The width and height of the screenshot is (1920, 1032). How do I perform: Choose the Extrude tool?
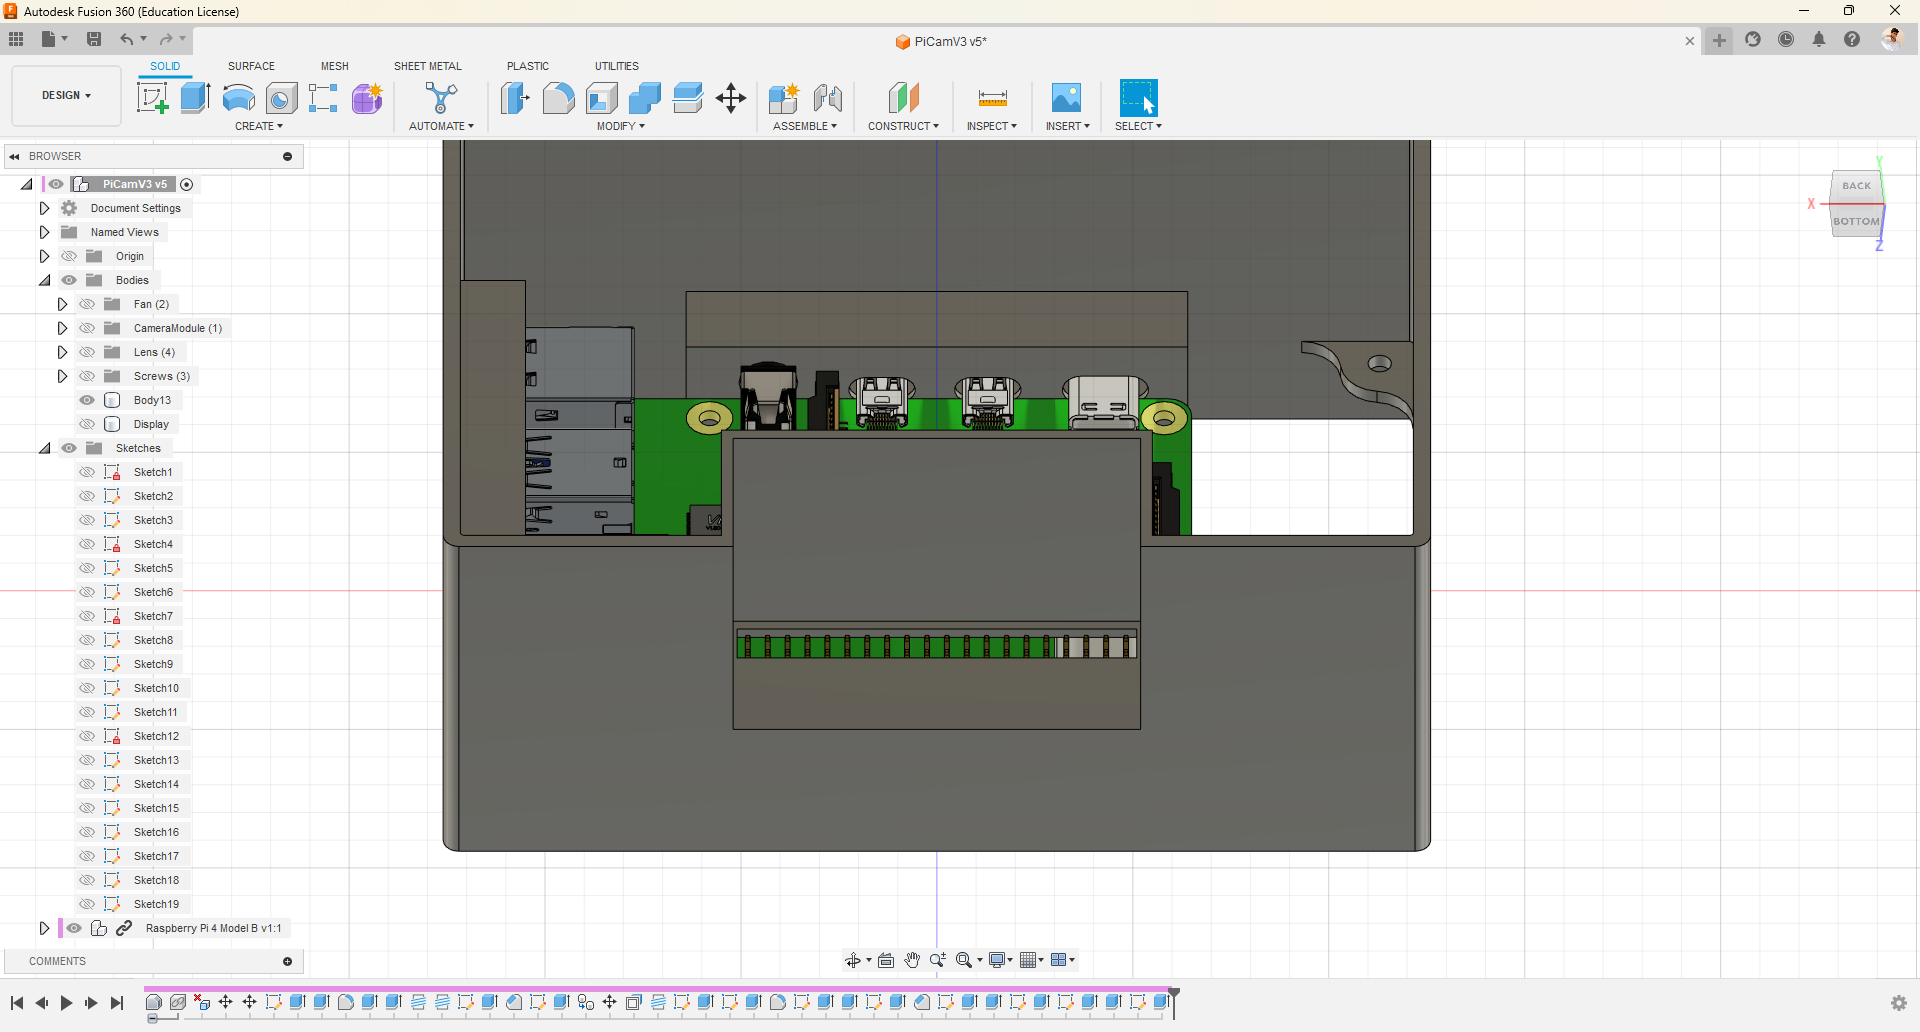pyautogui.click(x=195, y=98)
